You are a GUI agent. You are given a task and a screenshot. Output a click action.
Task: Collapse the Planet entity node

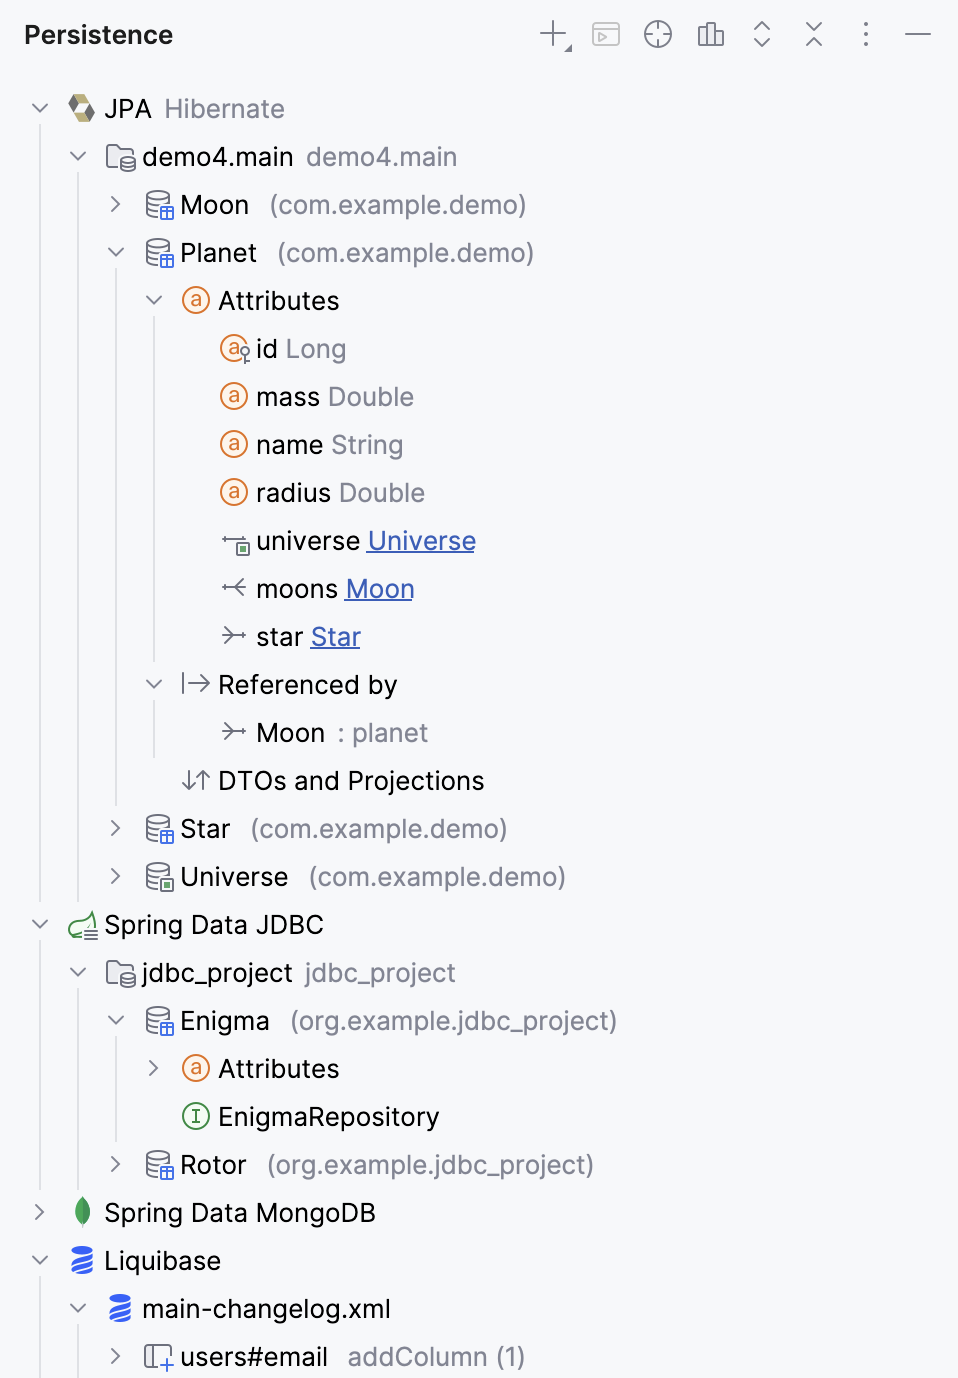click(115, 252)
